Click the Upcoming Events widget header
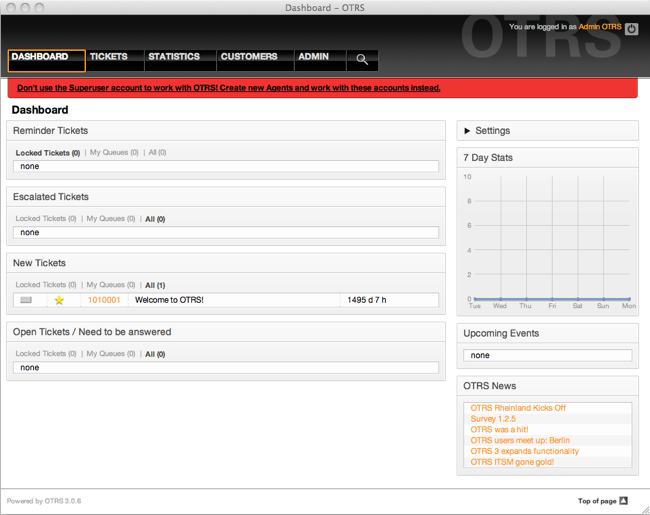 coord(548,333)
